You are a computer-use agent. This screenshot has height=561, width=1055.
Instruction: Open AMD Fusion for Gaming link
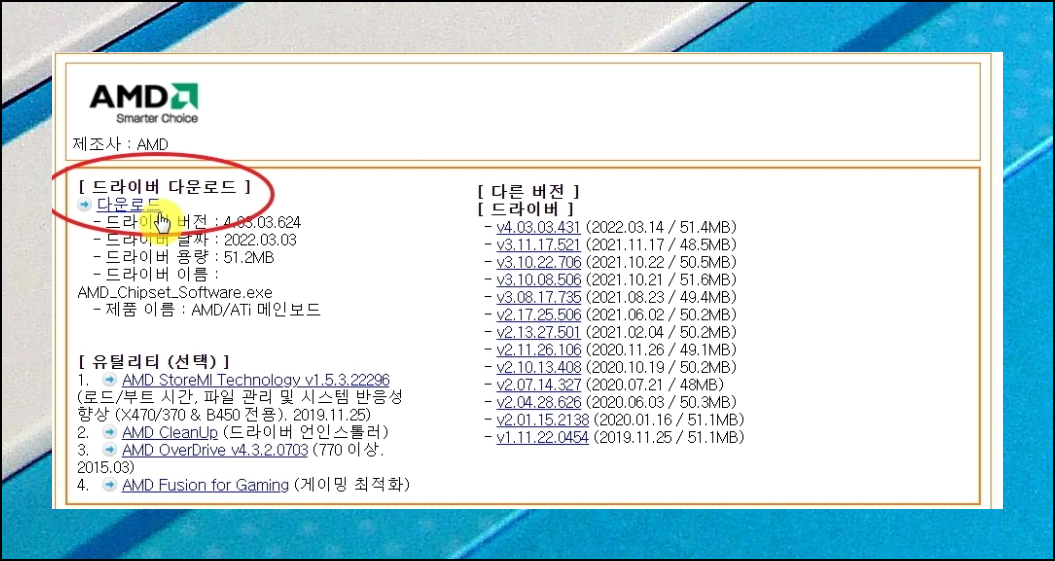205,485
